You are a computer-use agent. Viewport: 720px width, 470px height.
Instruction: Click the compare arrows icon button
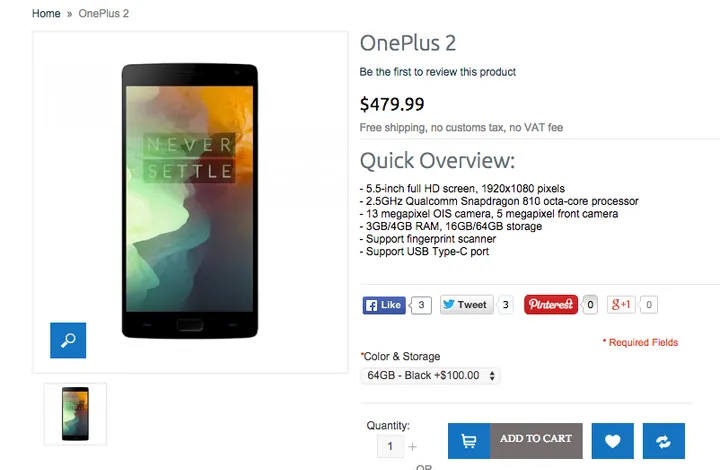click(664, 441)
